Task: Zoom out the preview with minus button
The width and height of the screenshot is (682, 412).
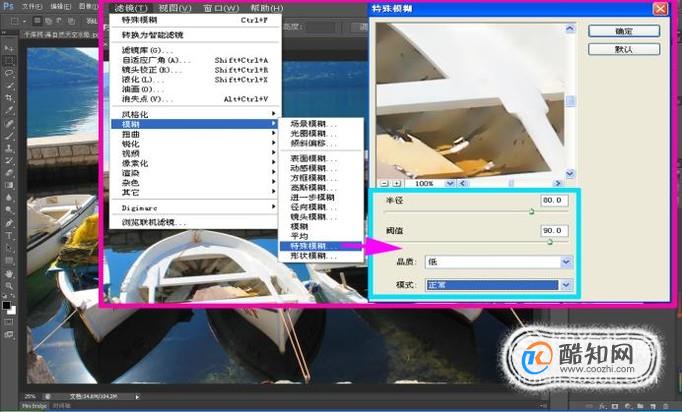Action: point(384,184)
